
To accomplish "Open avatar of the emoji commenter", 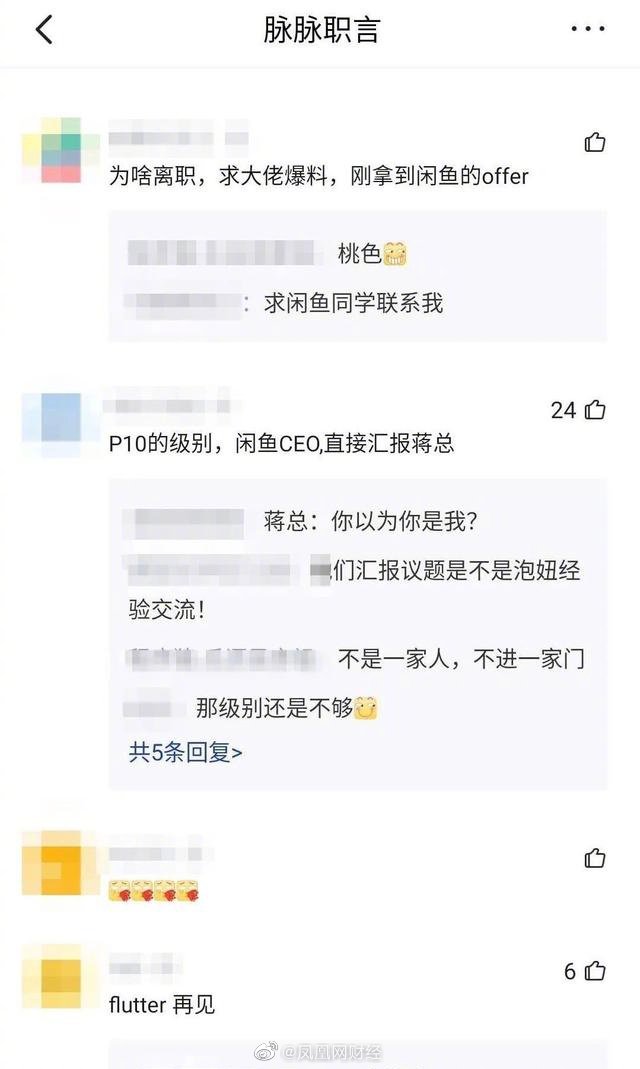I will pyautogui.click(x=61, y=862).
